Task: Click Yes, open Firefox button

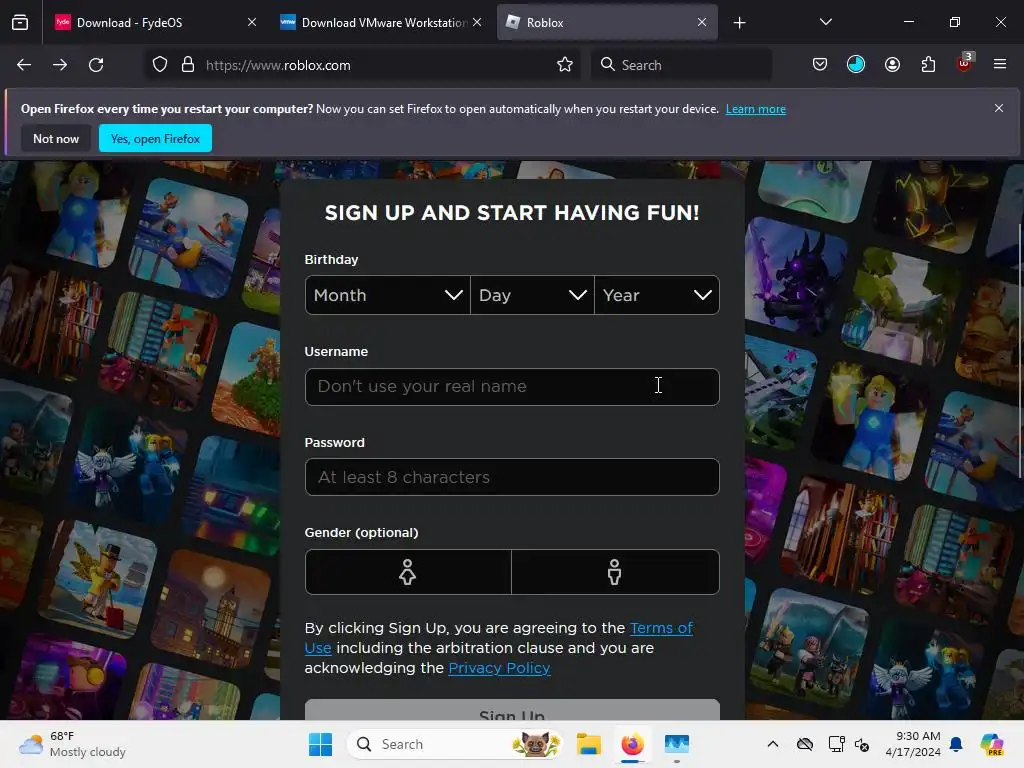Action: [155, 138]
